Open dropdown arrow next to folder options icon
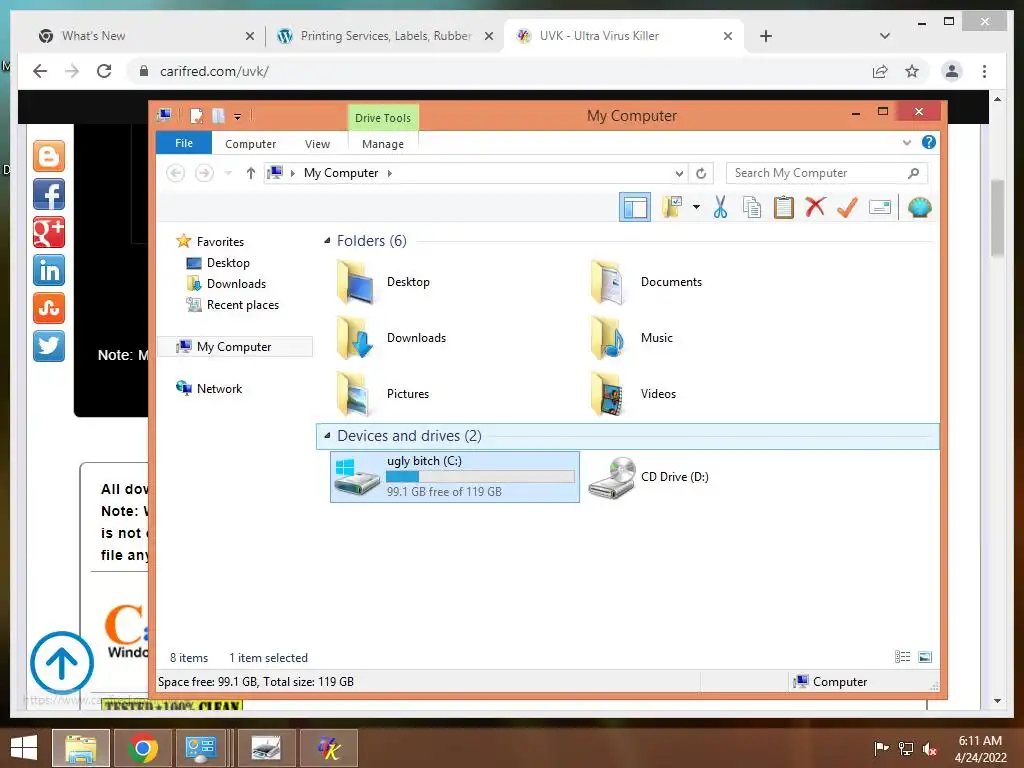 point(696,208)
